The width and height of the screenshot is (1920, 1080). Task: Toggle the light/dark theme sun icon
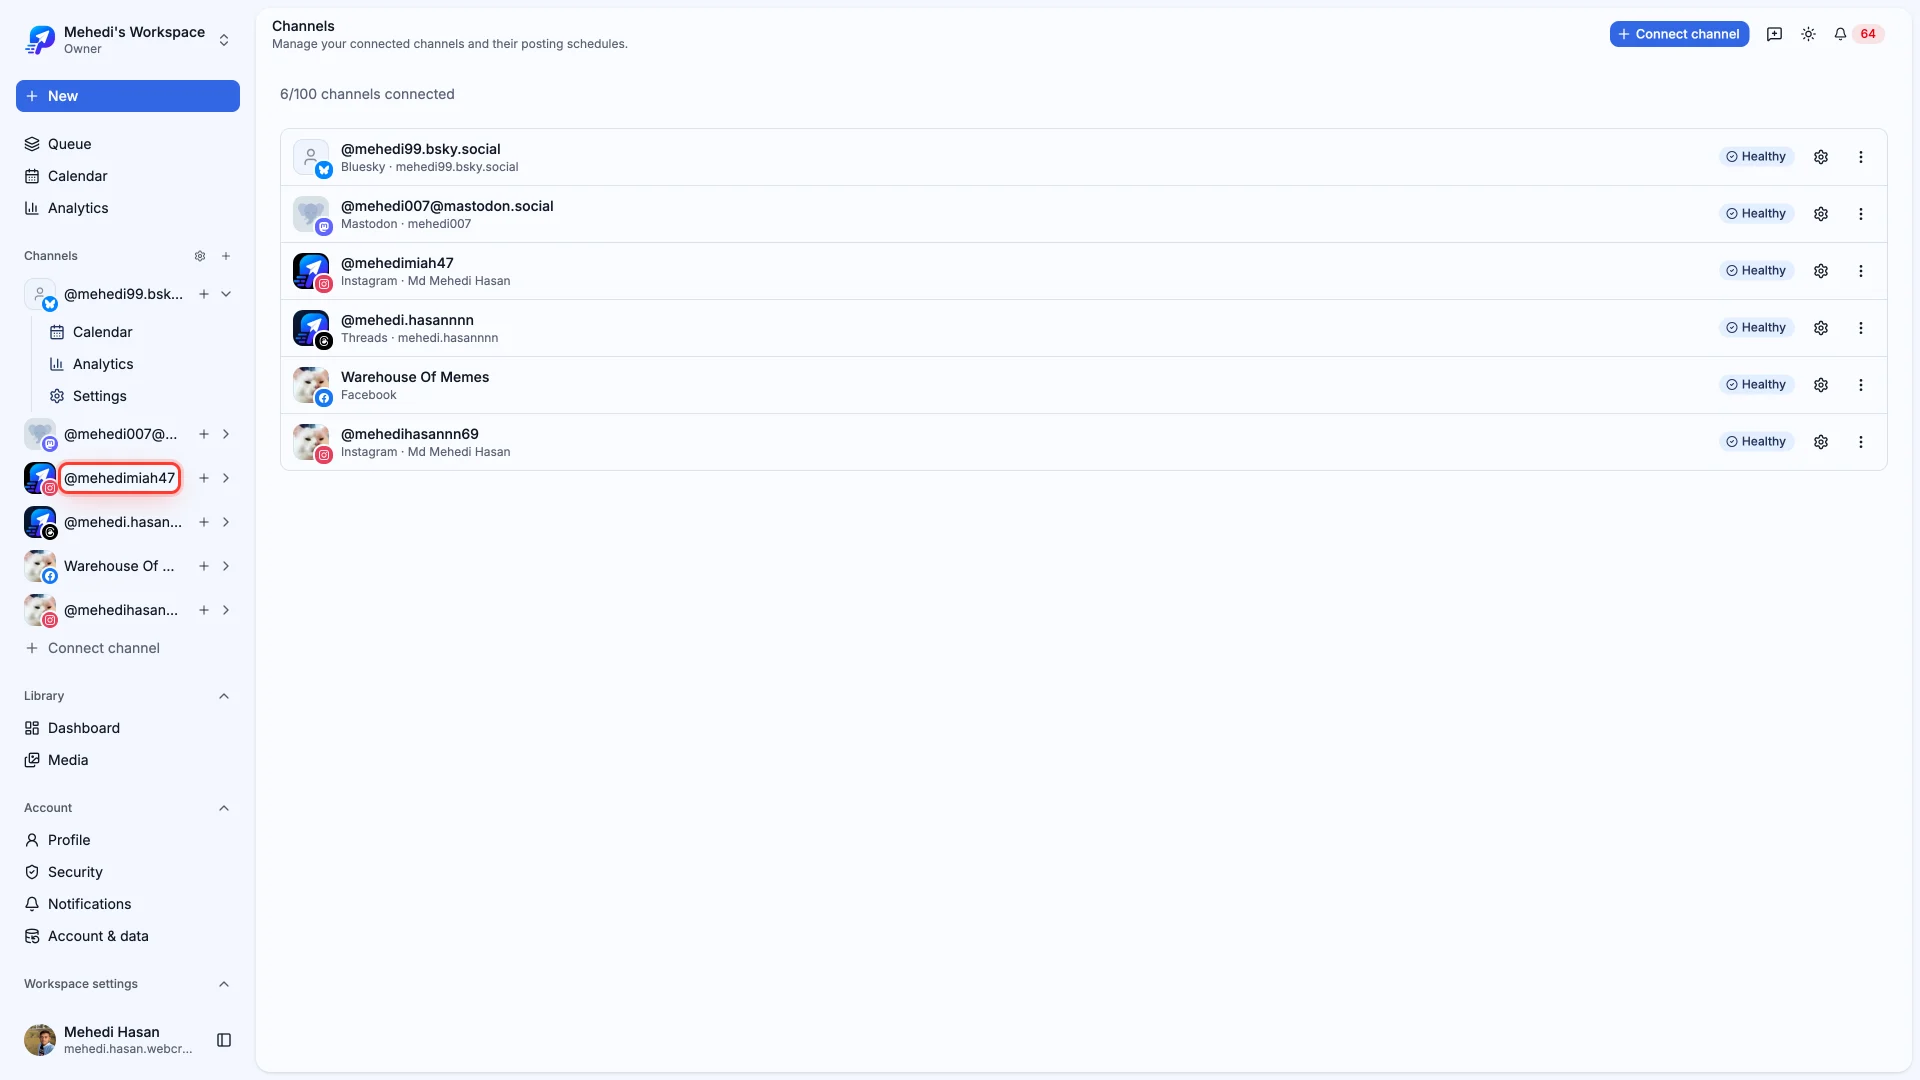tap(1809, 34)
